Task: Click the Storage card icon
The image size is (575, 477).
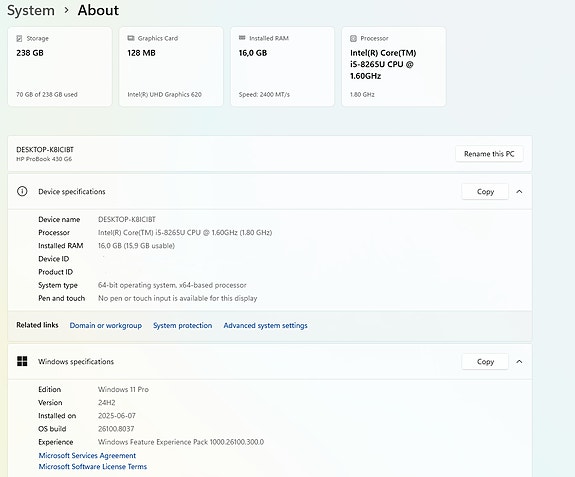Action: [x=19, y=38]
